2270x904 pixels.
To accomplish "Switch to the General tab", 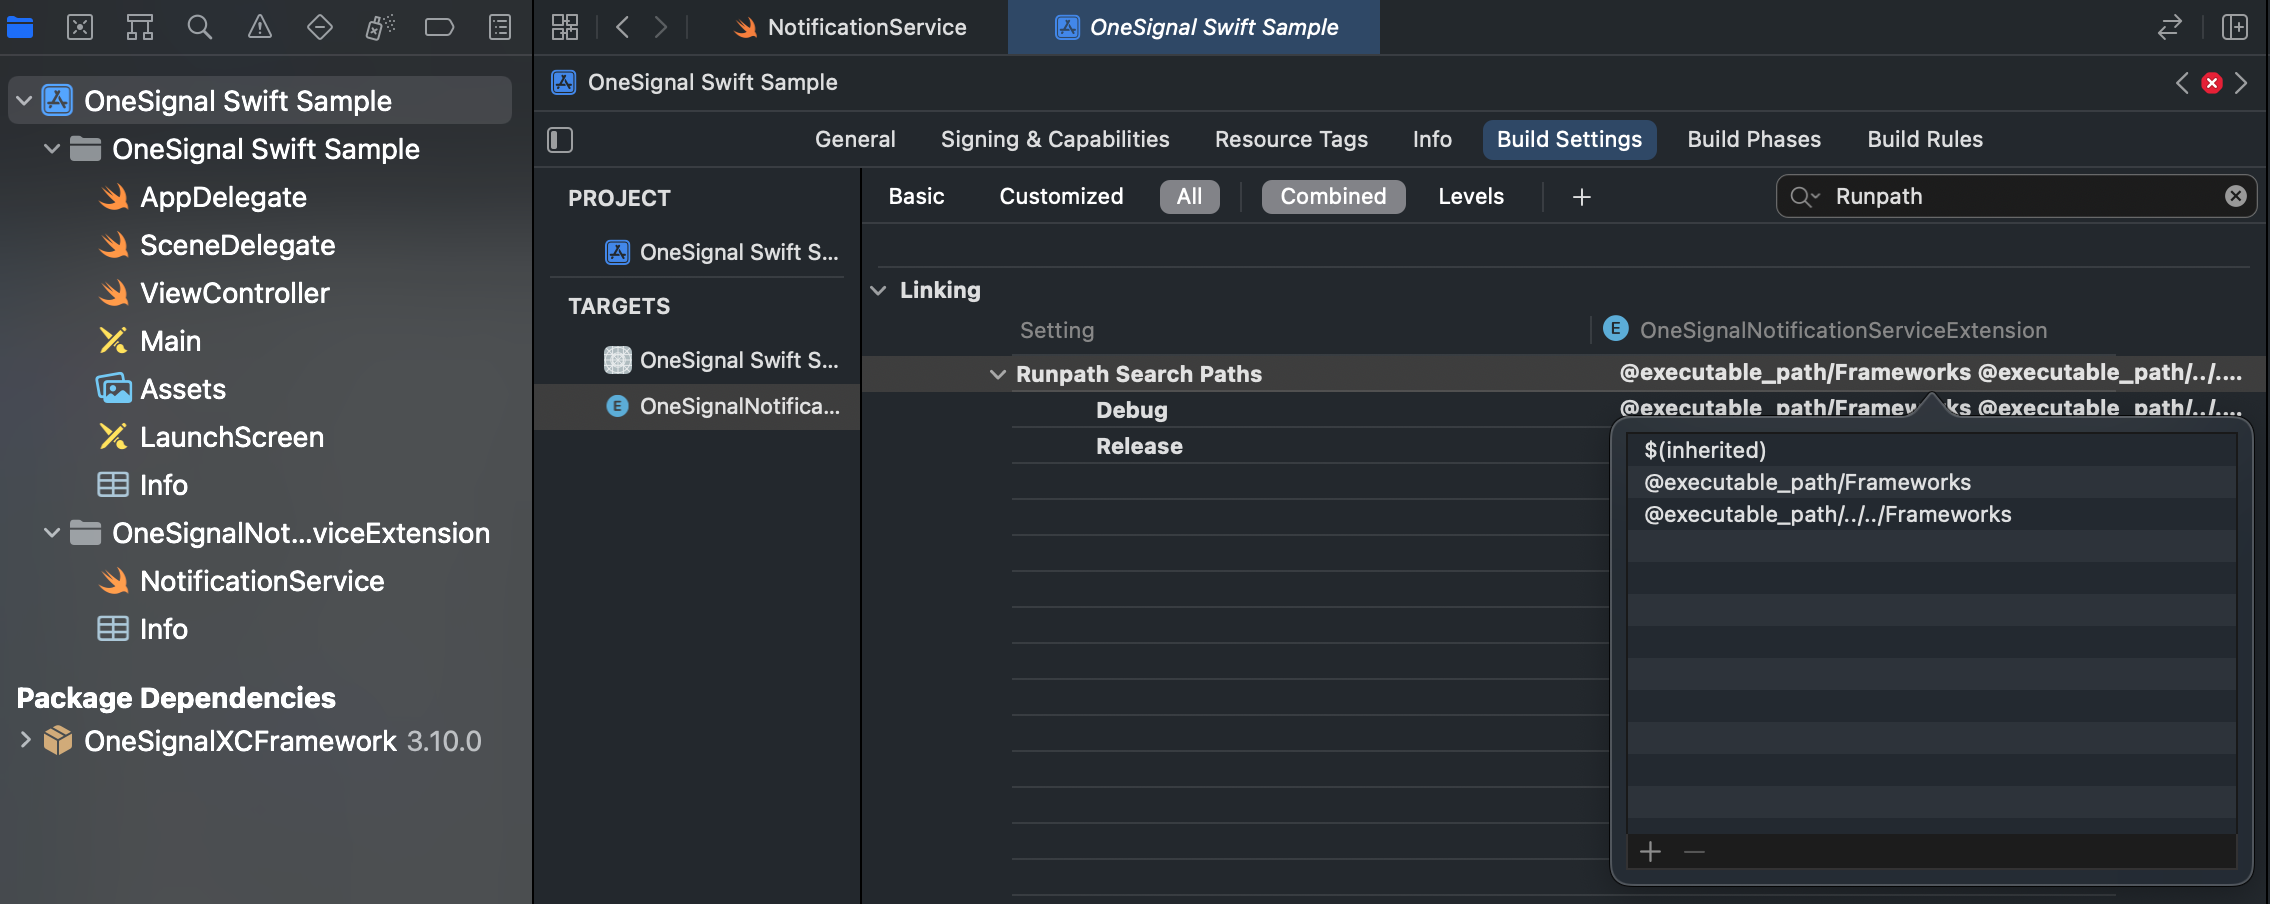I will [855, 140].
